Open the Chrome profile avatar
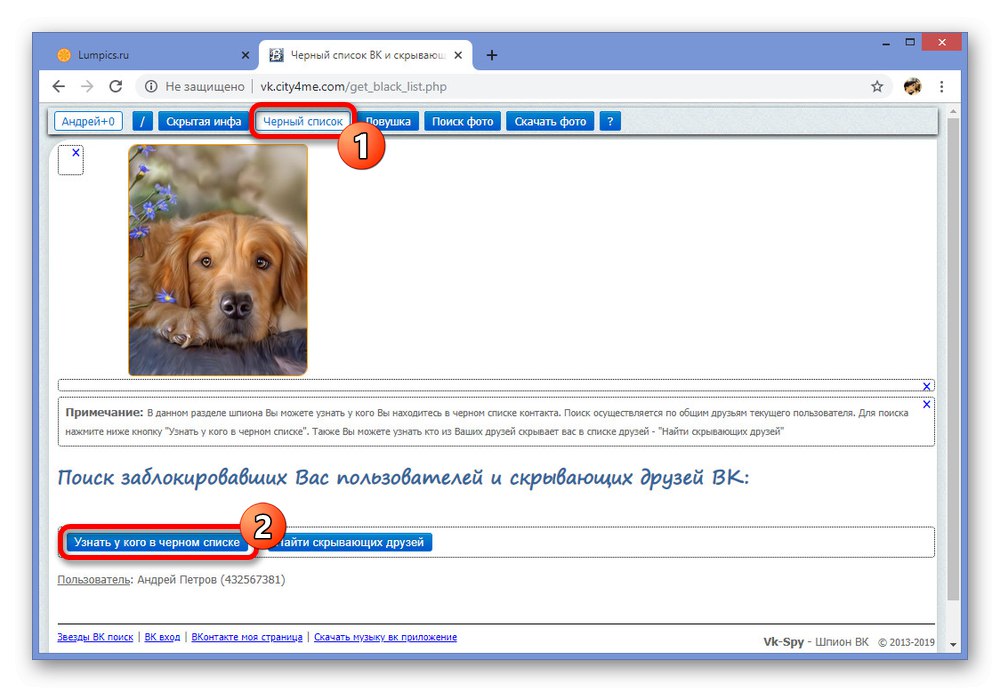This screenshot has width=1000, height=692. tap(913, 86)
